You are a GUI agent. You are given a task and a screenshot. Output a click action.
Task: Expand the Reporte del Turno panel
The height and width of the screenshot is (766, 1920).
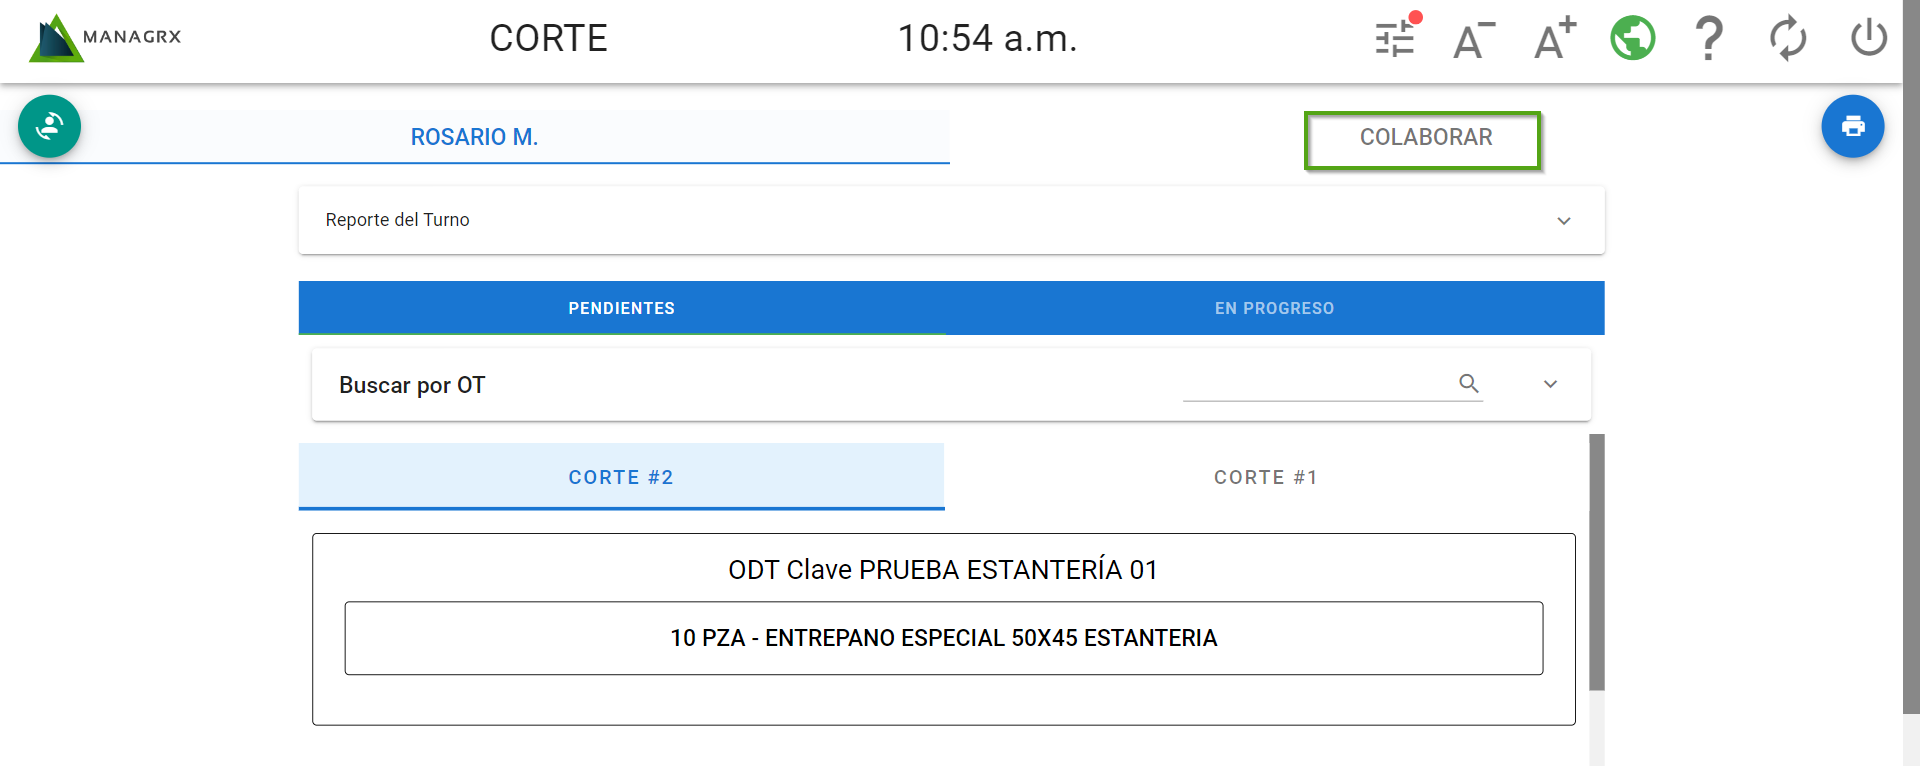1563,220
